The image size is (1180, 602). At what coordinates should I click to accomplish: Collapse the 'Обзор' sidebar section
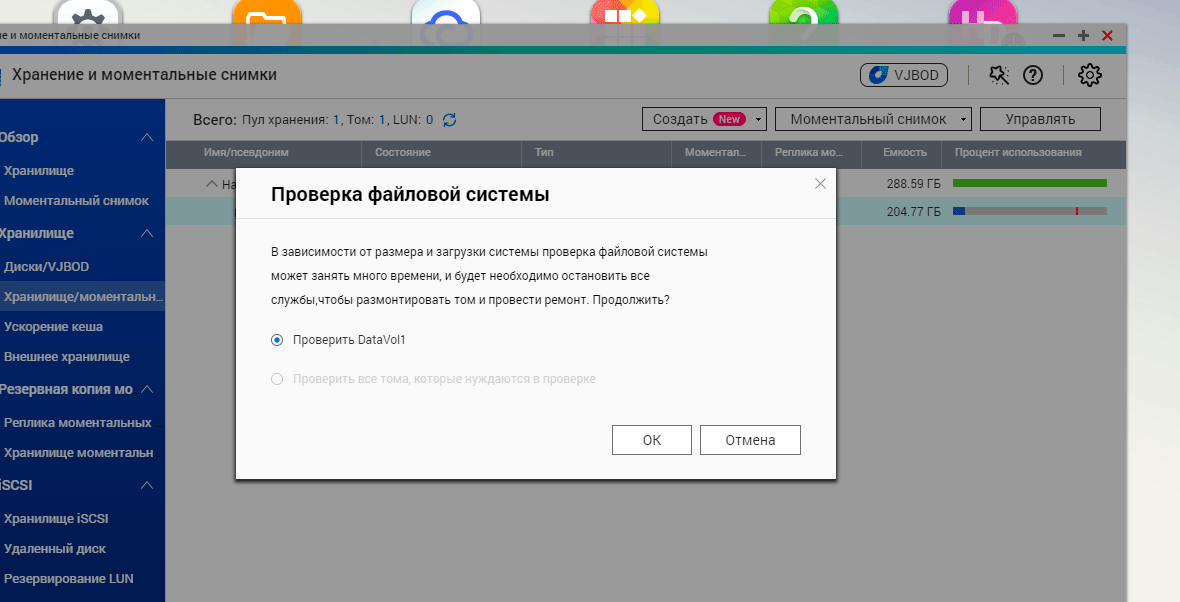(x=147, y=137)
